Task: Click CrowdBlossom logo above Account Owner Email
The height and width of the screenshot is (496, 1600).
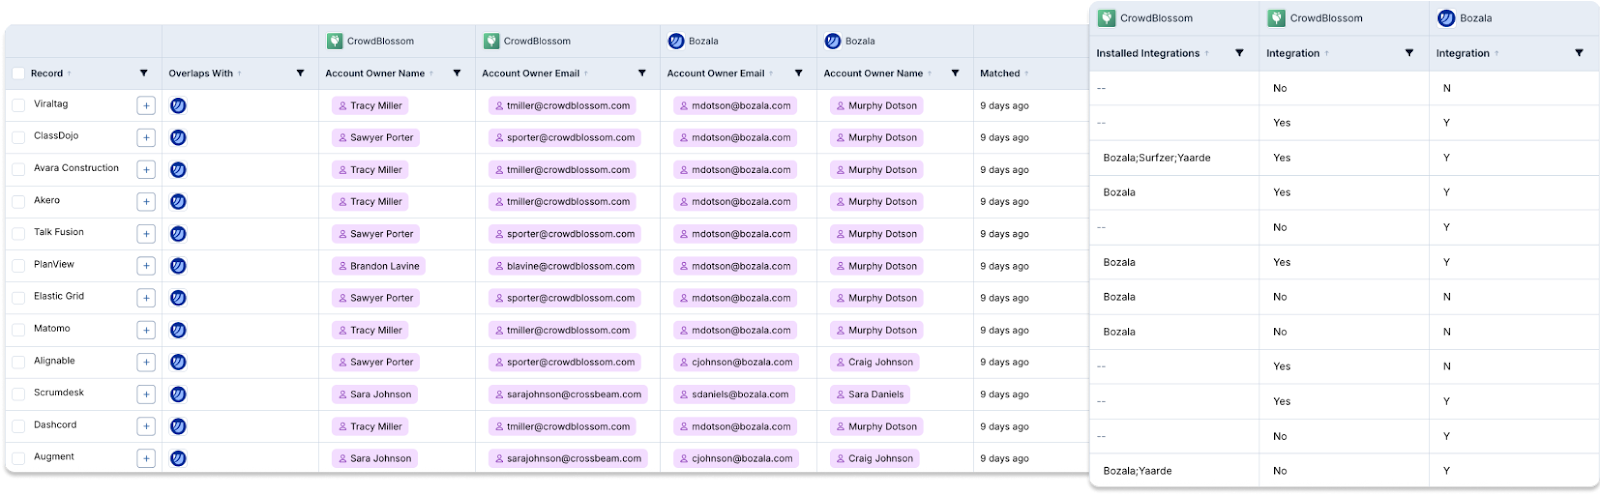Action: pyautogui.click(x=491, y=41)
